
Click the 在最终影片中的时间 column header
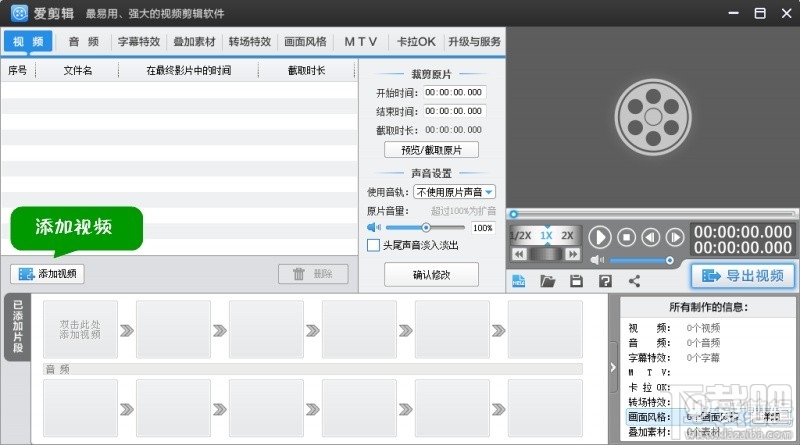point(189,70)
